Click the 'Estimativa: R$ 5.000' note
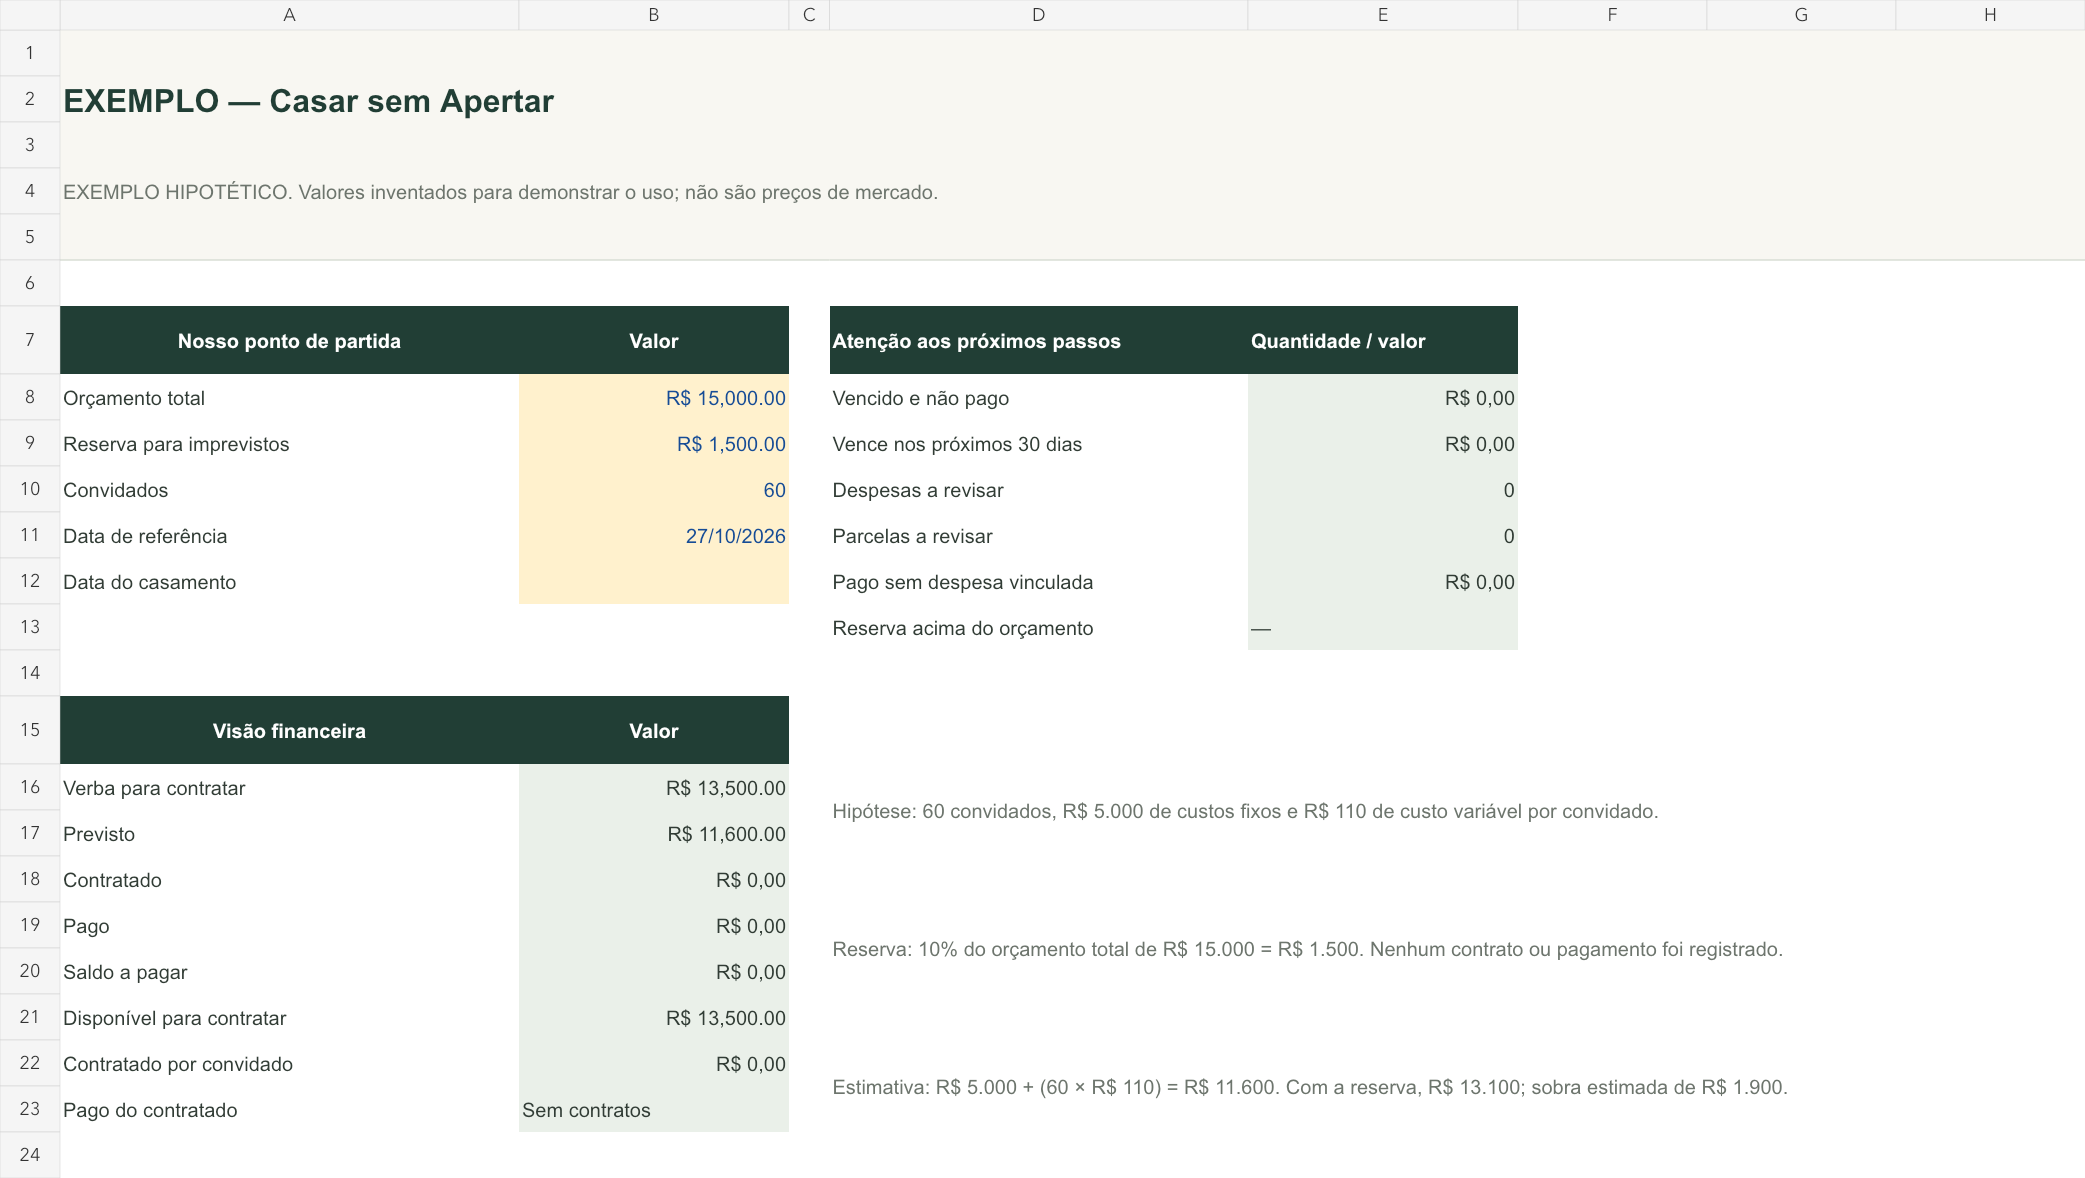 (1310, 1087)
